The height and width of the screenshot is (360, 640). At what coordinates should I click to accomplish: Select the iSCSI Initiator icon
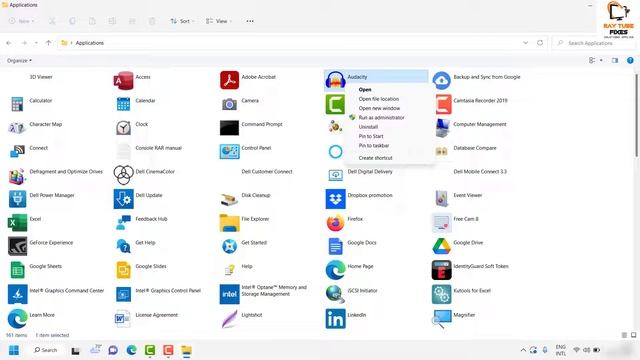[336, 294]
